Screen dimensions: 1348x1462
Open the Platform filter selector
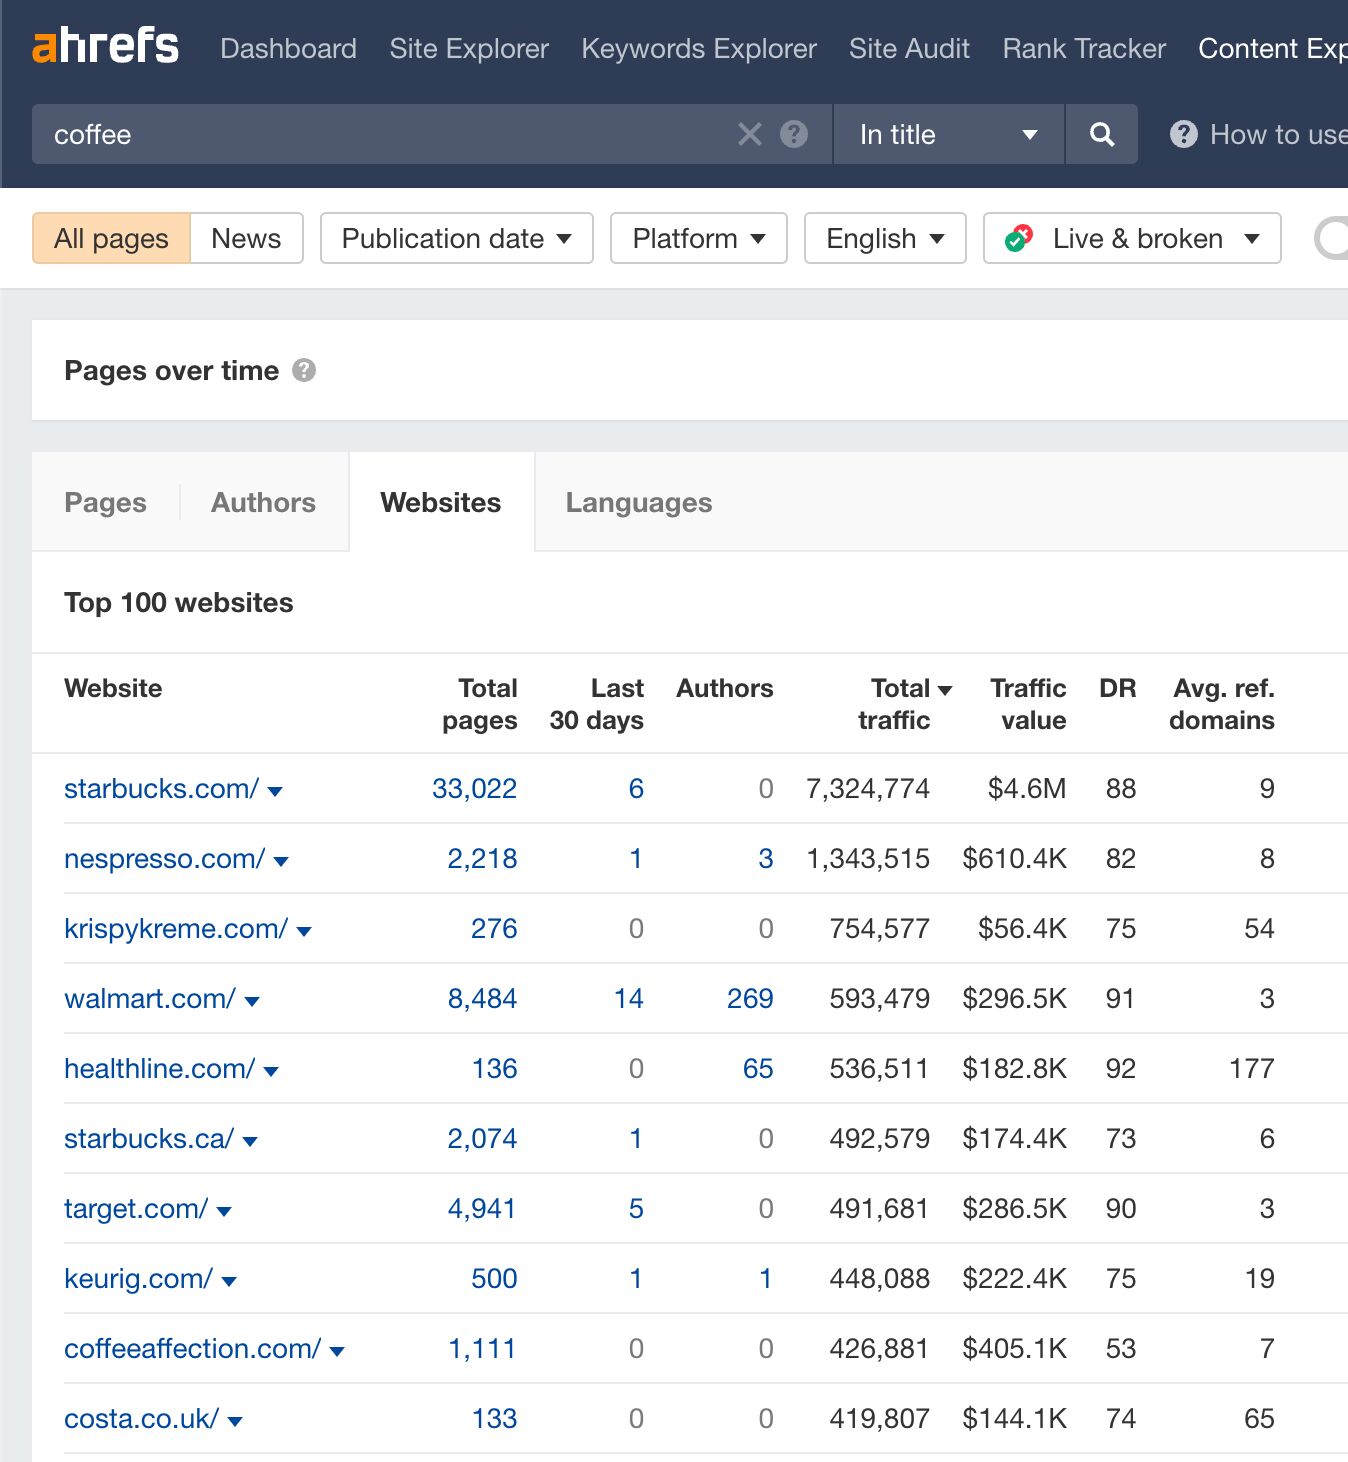coord(698,238)
